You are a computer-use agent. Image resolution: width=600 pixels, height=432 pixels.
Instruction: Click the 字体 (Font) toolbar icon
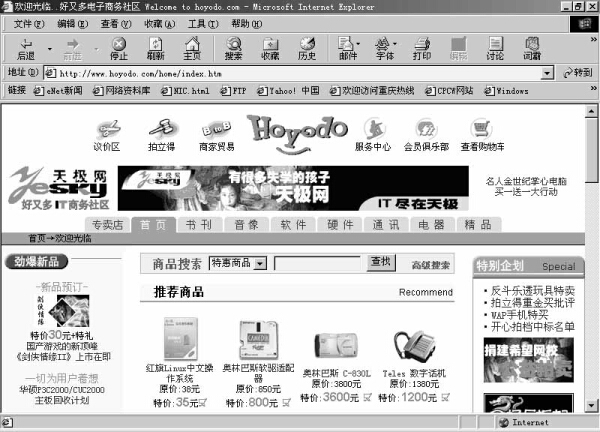[x=383, y=49]
